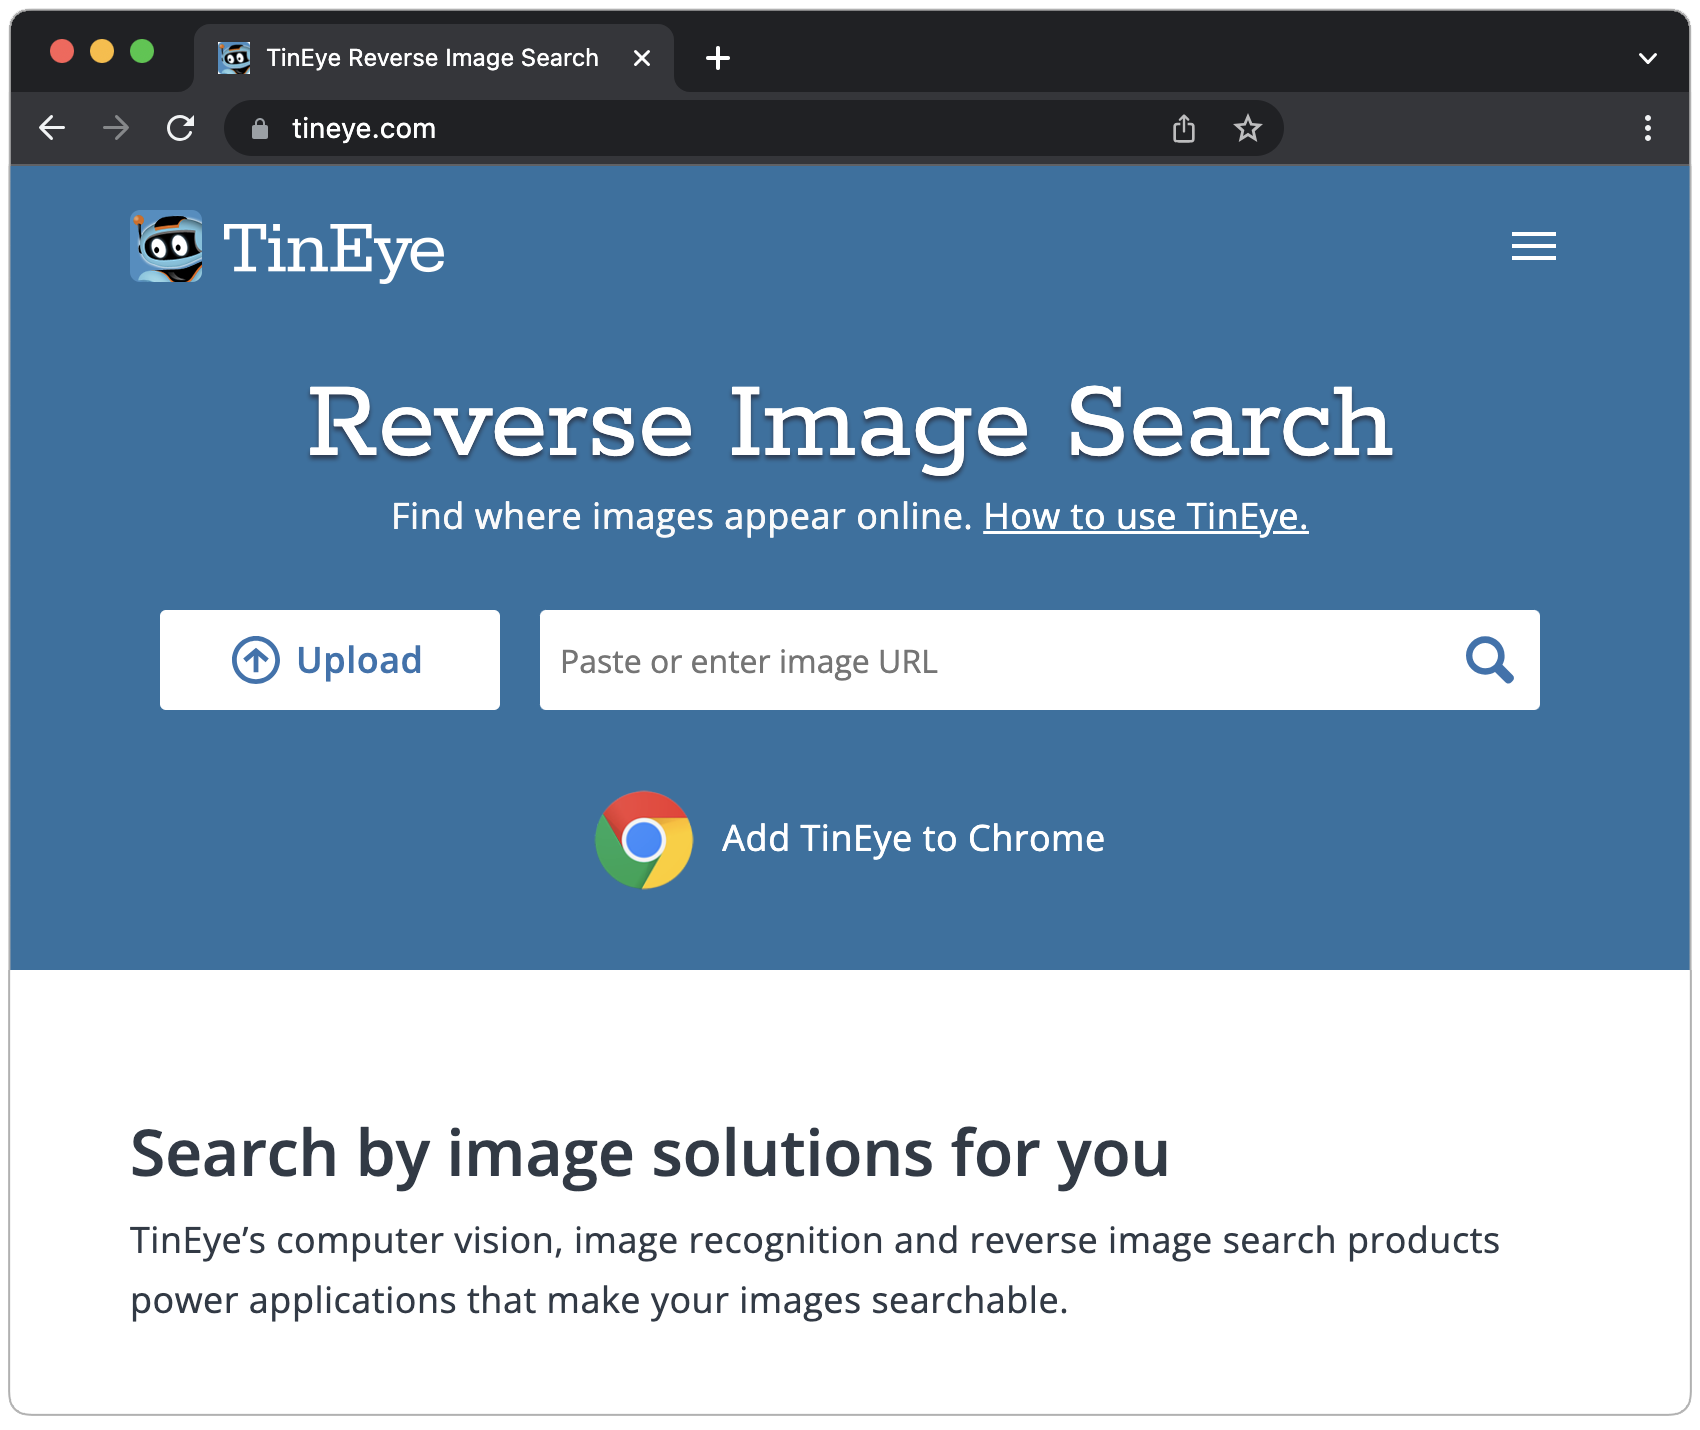The height and width of the screenshot is (1430, 1700).
Task: Select the TinEye Reverse Image Search tab
Action: tap(433, 58)
